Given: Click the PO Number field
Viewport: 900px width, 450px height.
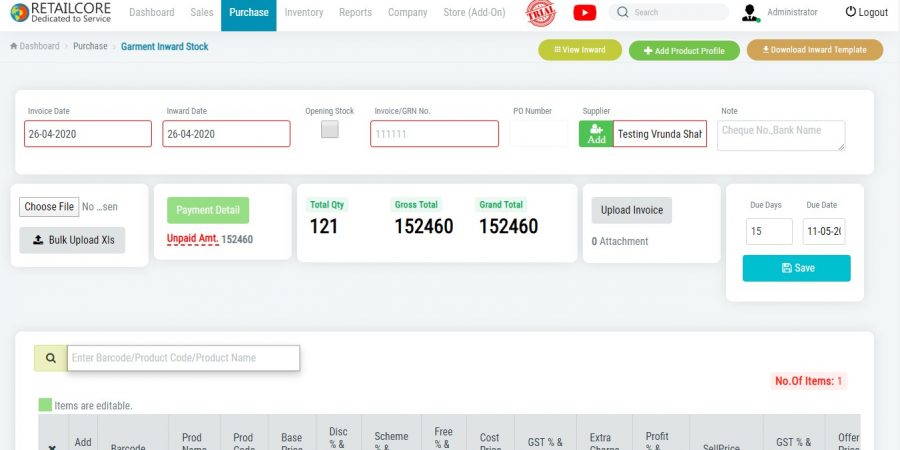Looking at the screenshot, I should tap(539, 134).
